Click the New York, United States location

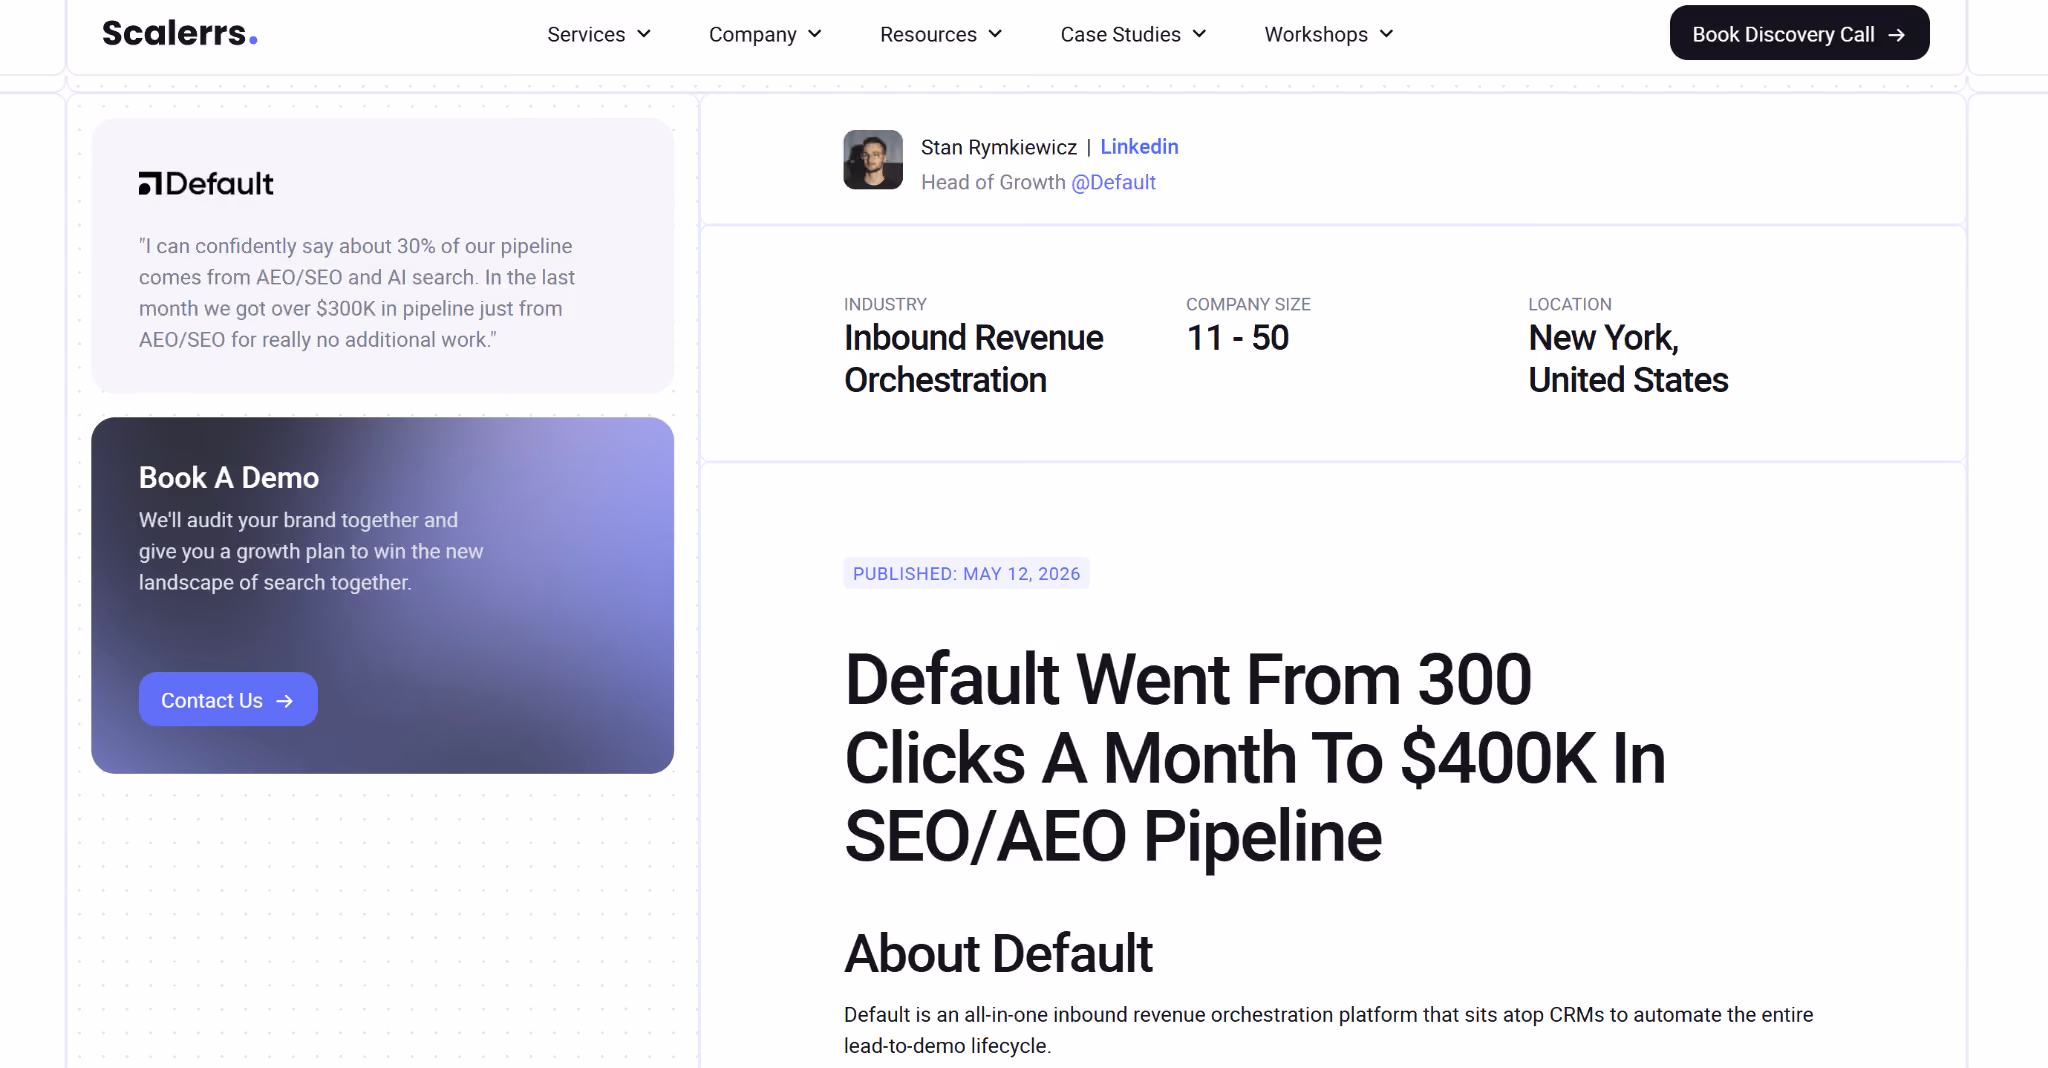1628,359
